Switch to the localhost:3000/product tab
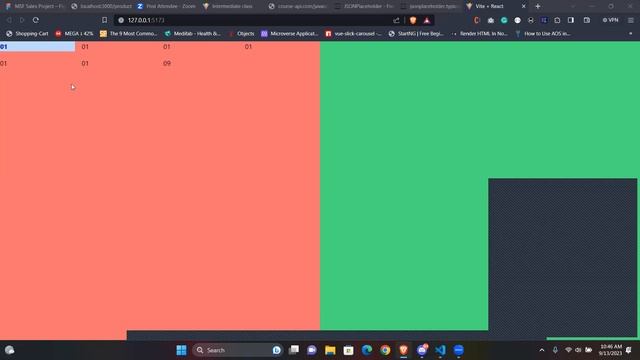 pyautogui.click(x=102, y=6)
